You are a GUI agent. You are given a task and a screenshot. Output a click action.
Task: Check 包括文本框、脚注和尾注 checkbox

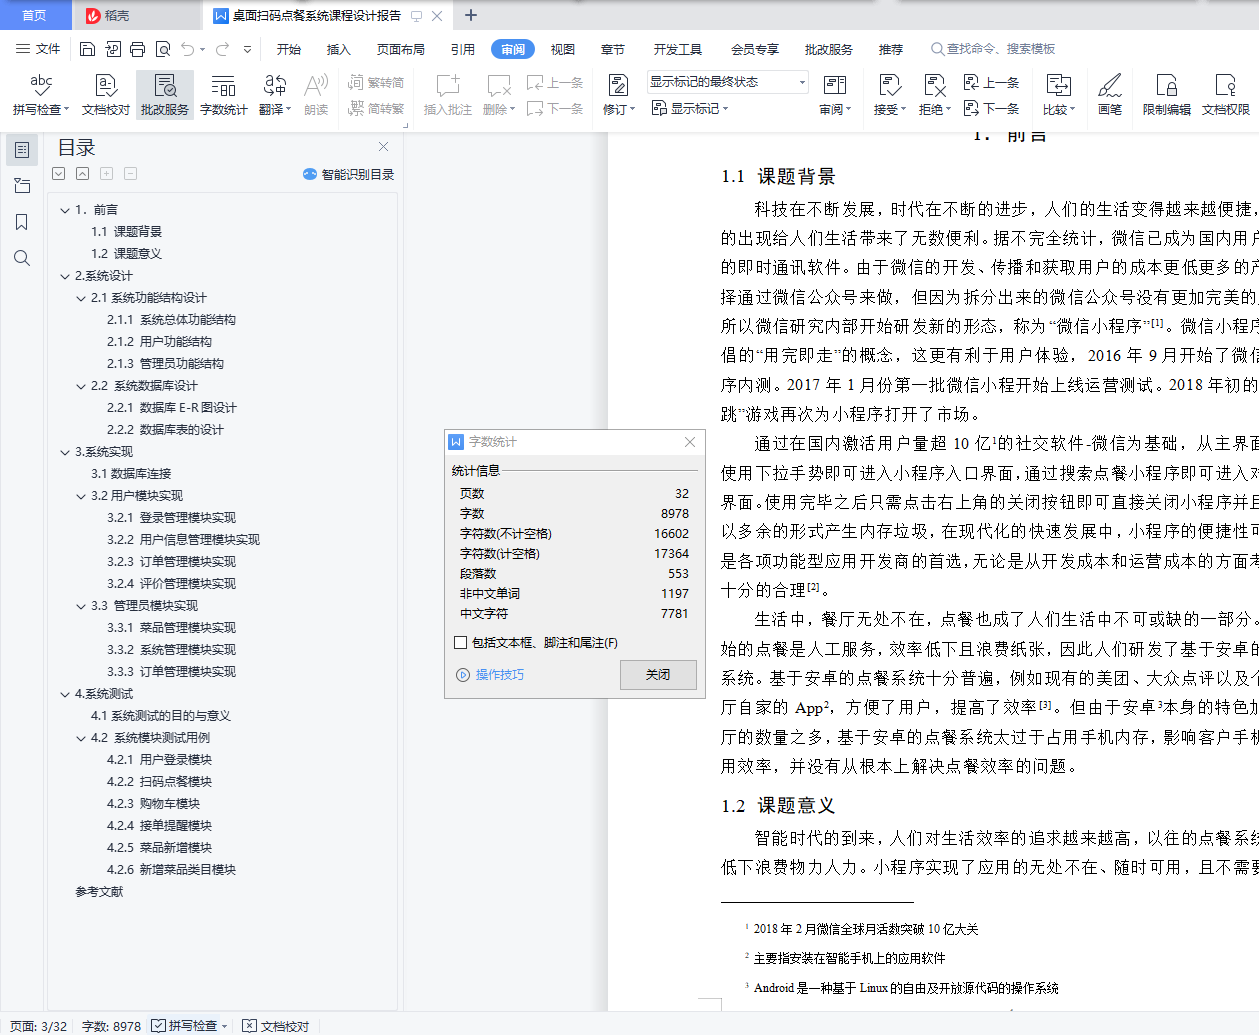click(461, 643)
